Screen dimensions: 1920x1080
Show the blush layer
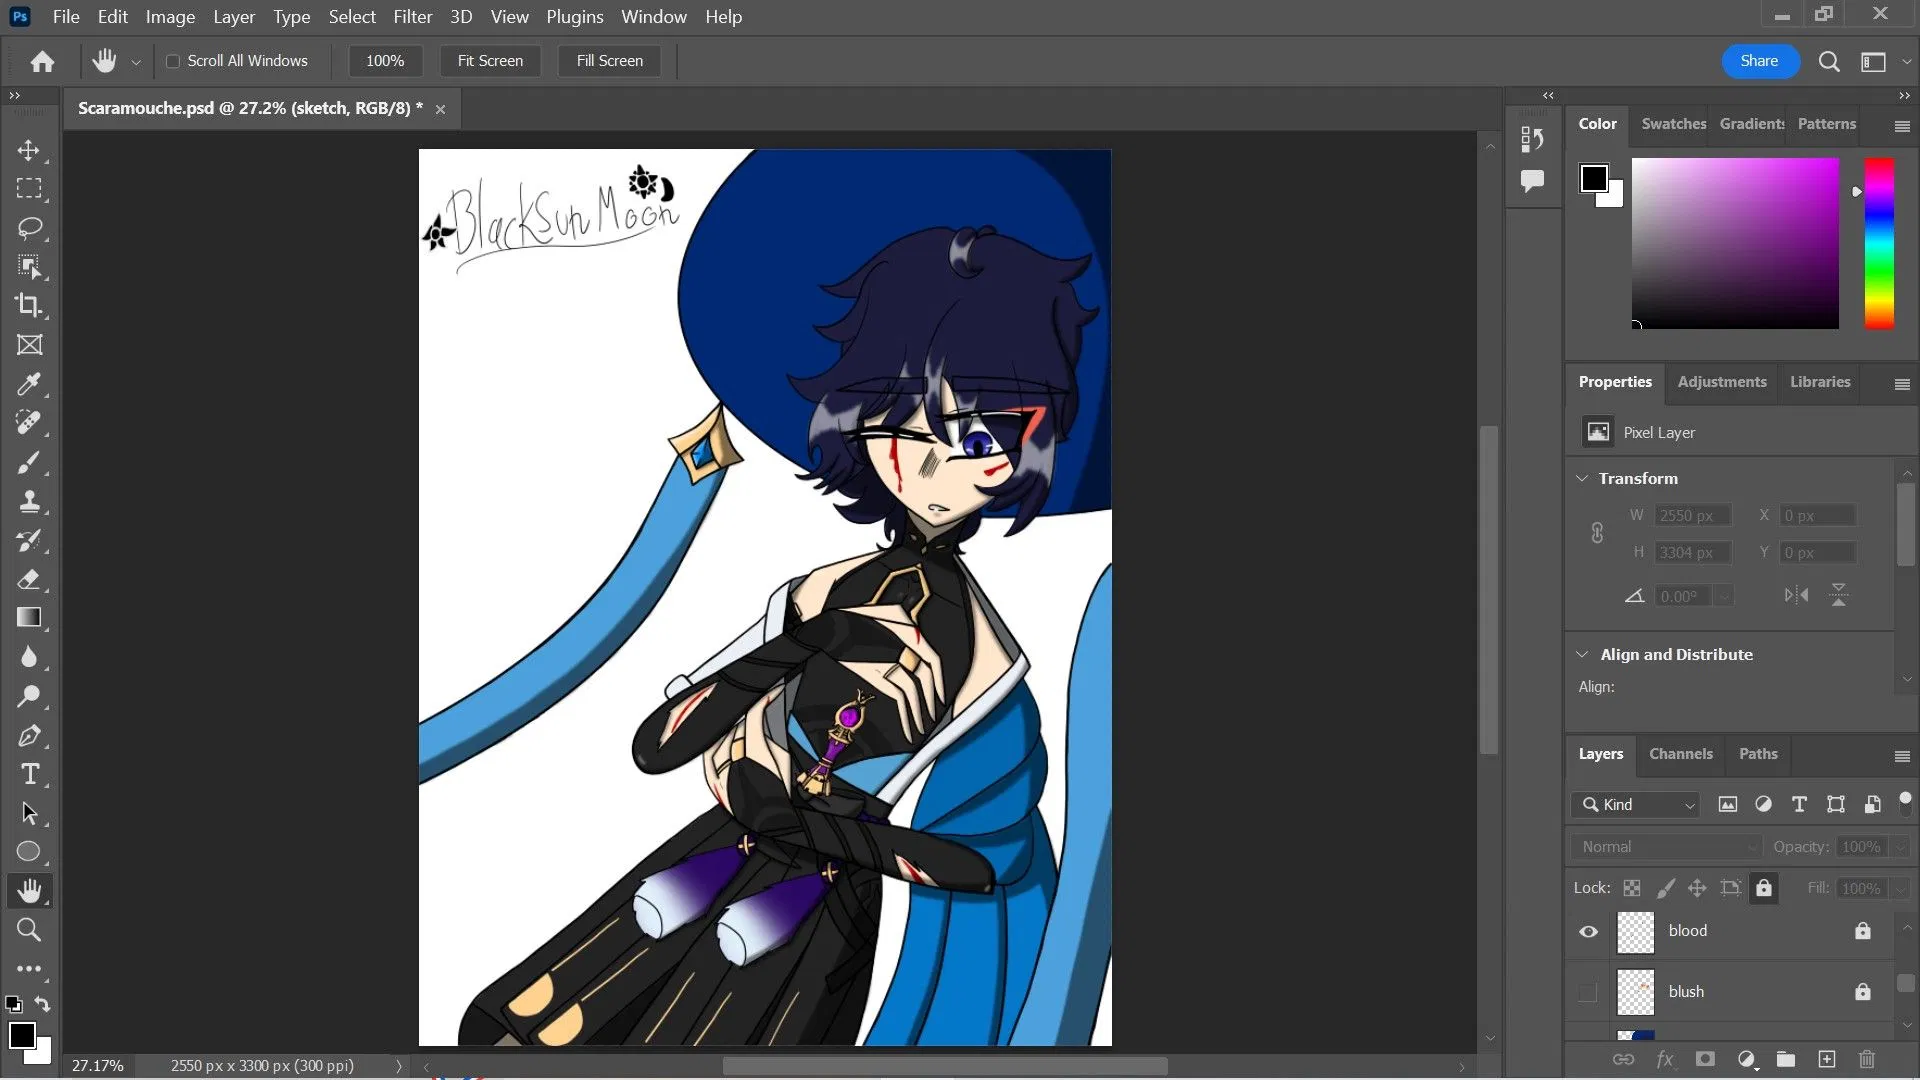[x=1588, y=992]
